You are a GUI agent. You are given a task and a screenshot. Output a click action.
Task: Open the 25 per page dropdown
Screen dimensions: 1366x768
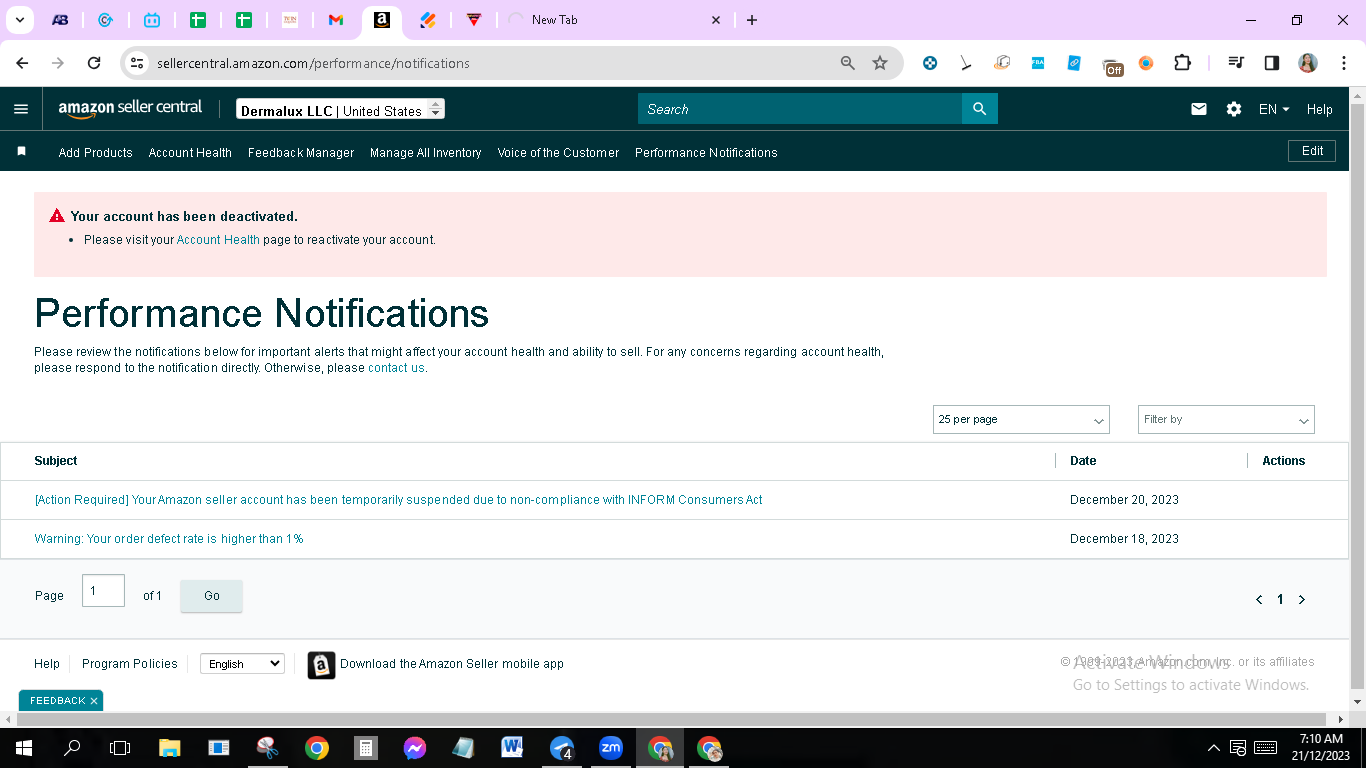click(x=1021, y=420)
